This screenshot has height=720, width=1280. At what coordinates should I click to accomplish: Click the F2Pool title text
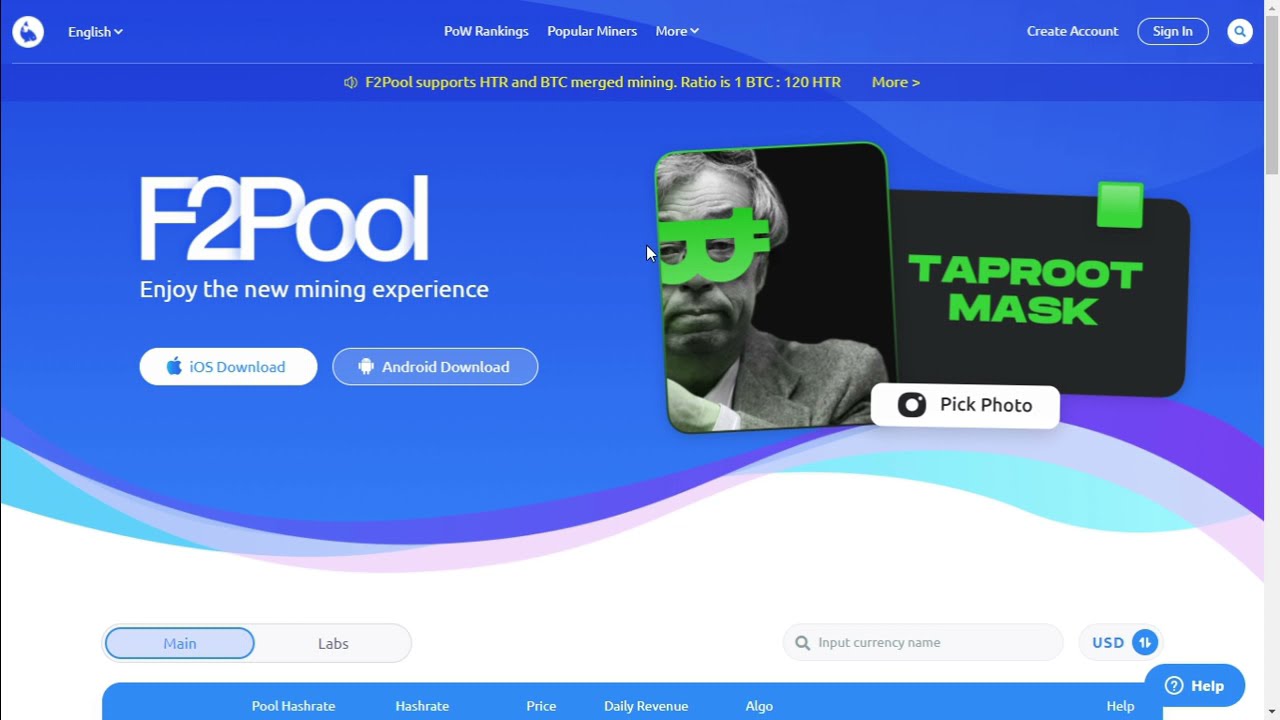(284, 219)
